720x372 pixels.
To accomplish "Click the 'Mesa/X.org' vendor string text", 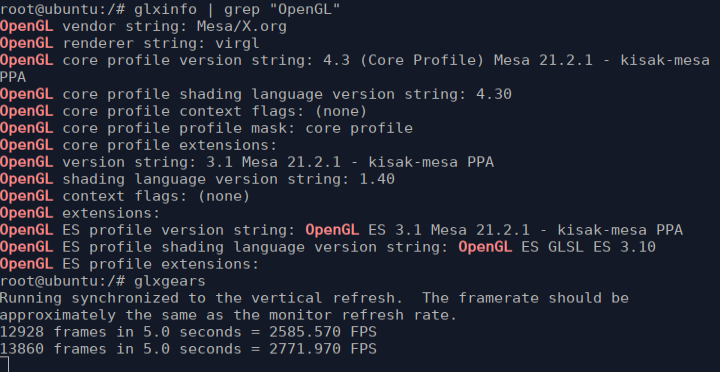I will pyautogui.click(x=242, y=26).
